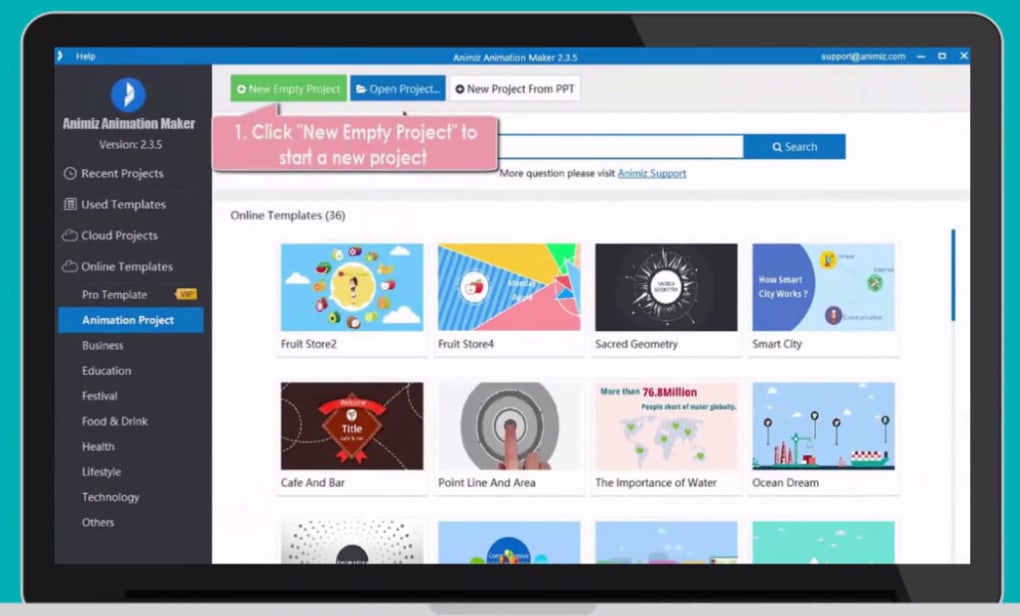Select the Business template category

click(103, 346)
